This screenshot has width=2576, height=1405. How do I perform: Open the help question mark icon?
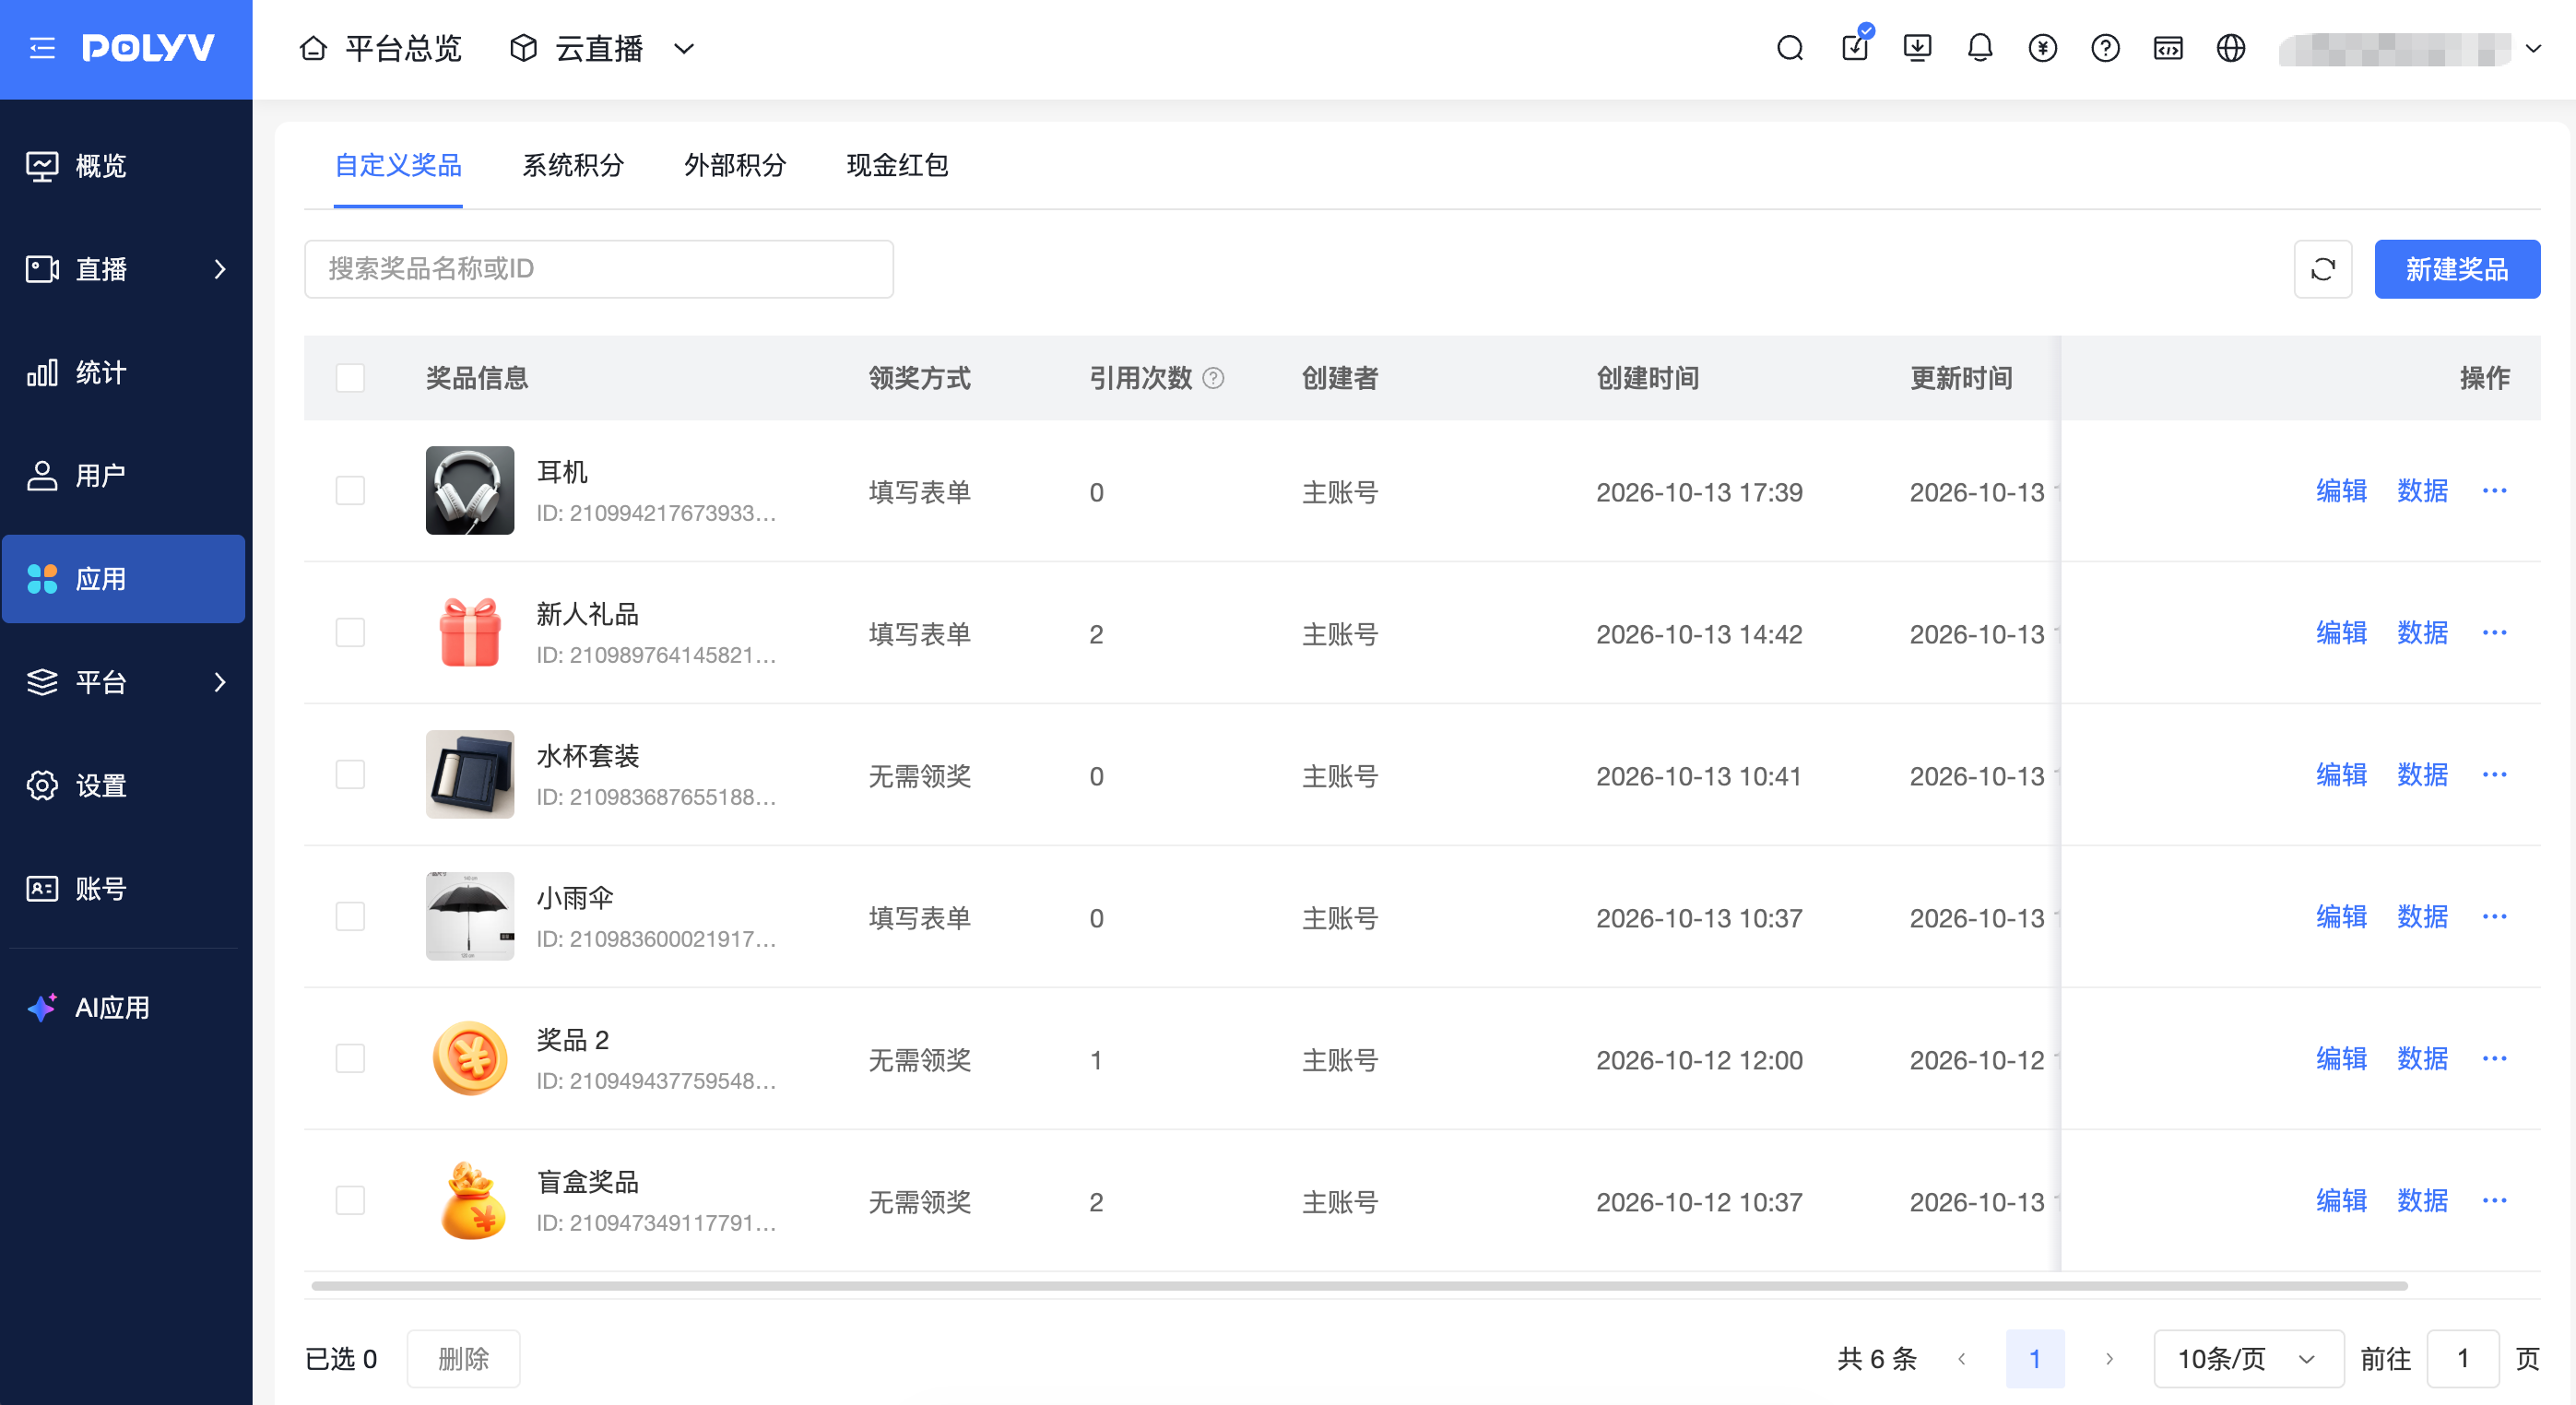coord(2105,48)
